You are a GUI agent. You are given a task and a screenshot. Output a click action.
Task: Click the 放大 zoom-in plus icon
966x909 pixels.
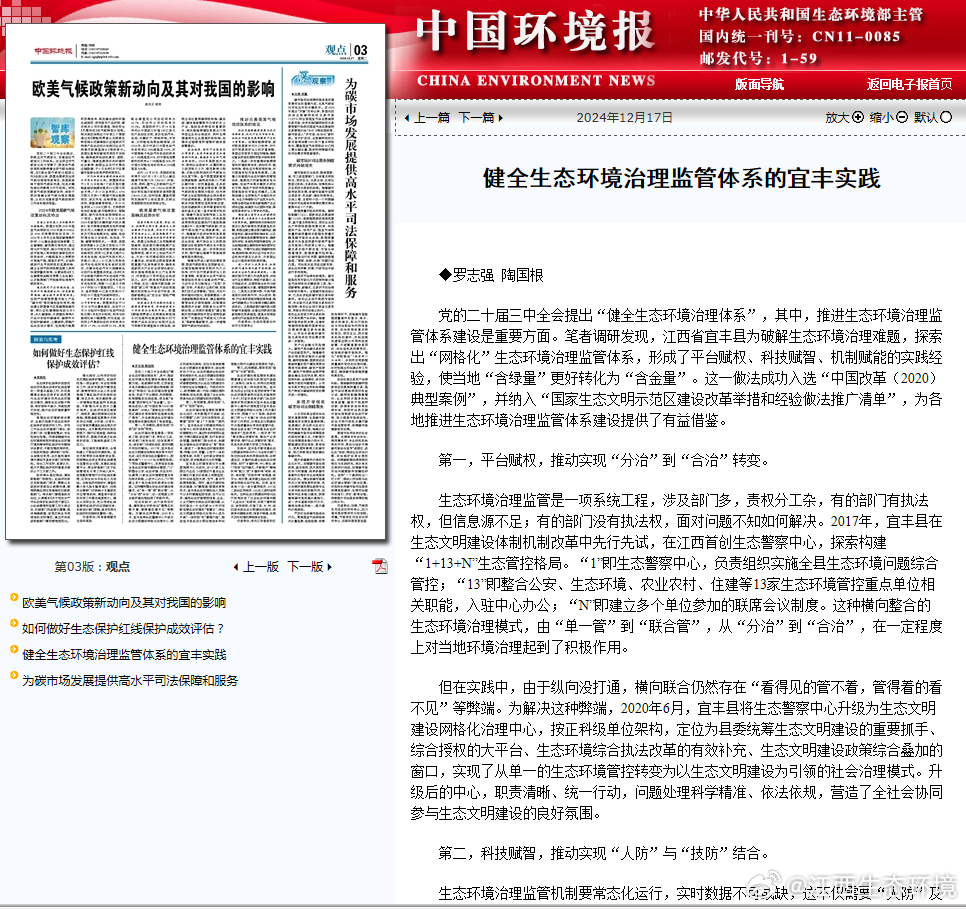[x=858, y=117]
